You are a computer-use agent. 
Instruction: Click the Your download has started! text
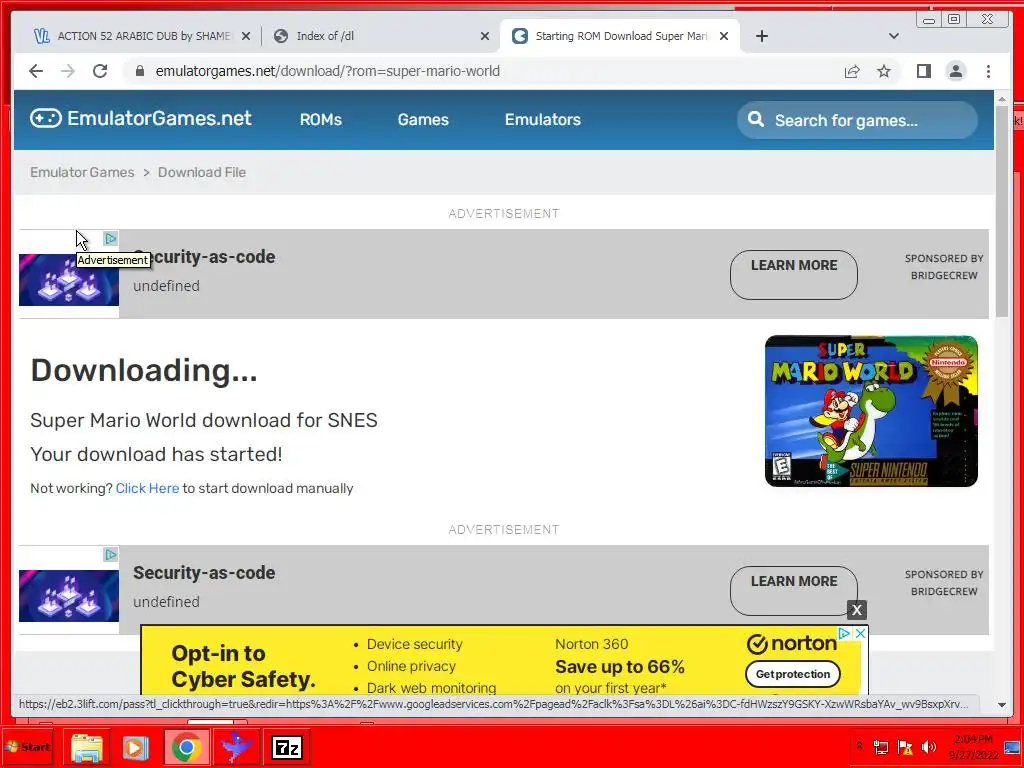click(156, 454)
